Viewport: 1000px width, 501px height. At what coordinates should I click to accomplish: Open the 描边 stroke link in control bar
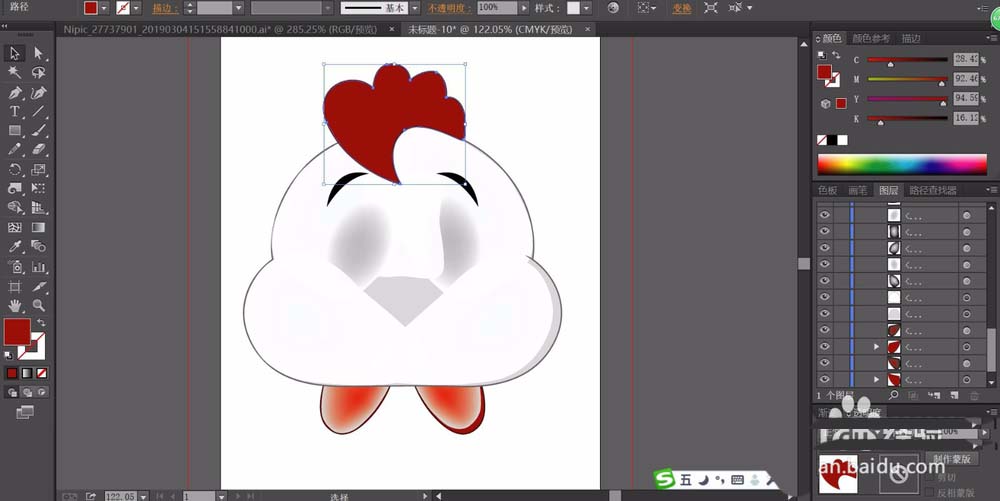pyautogui.click(x=165, y=8)
